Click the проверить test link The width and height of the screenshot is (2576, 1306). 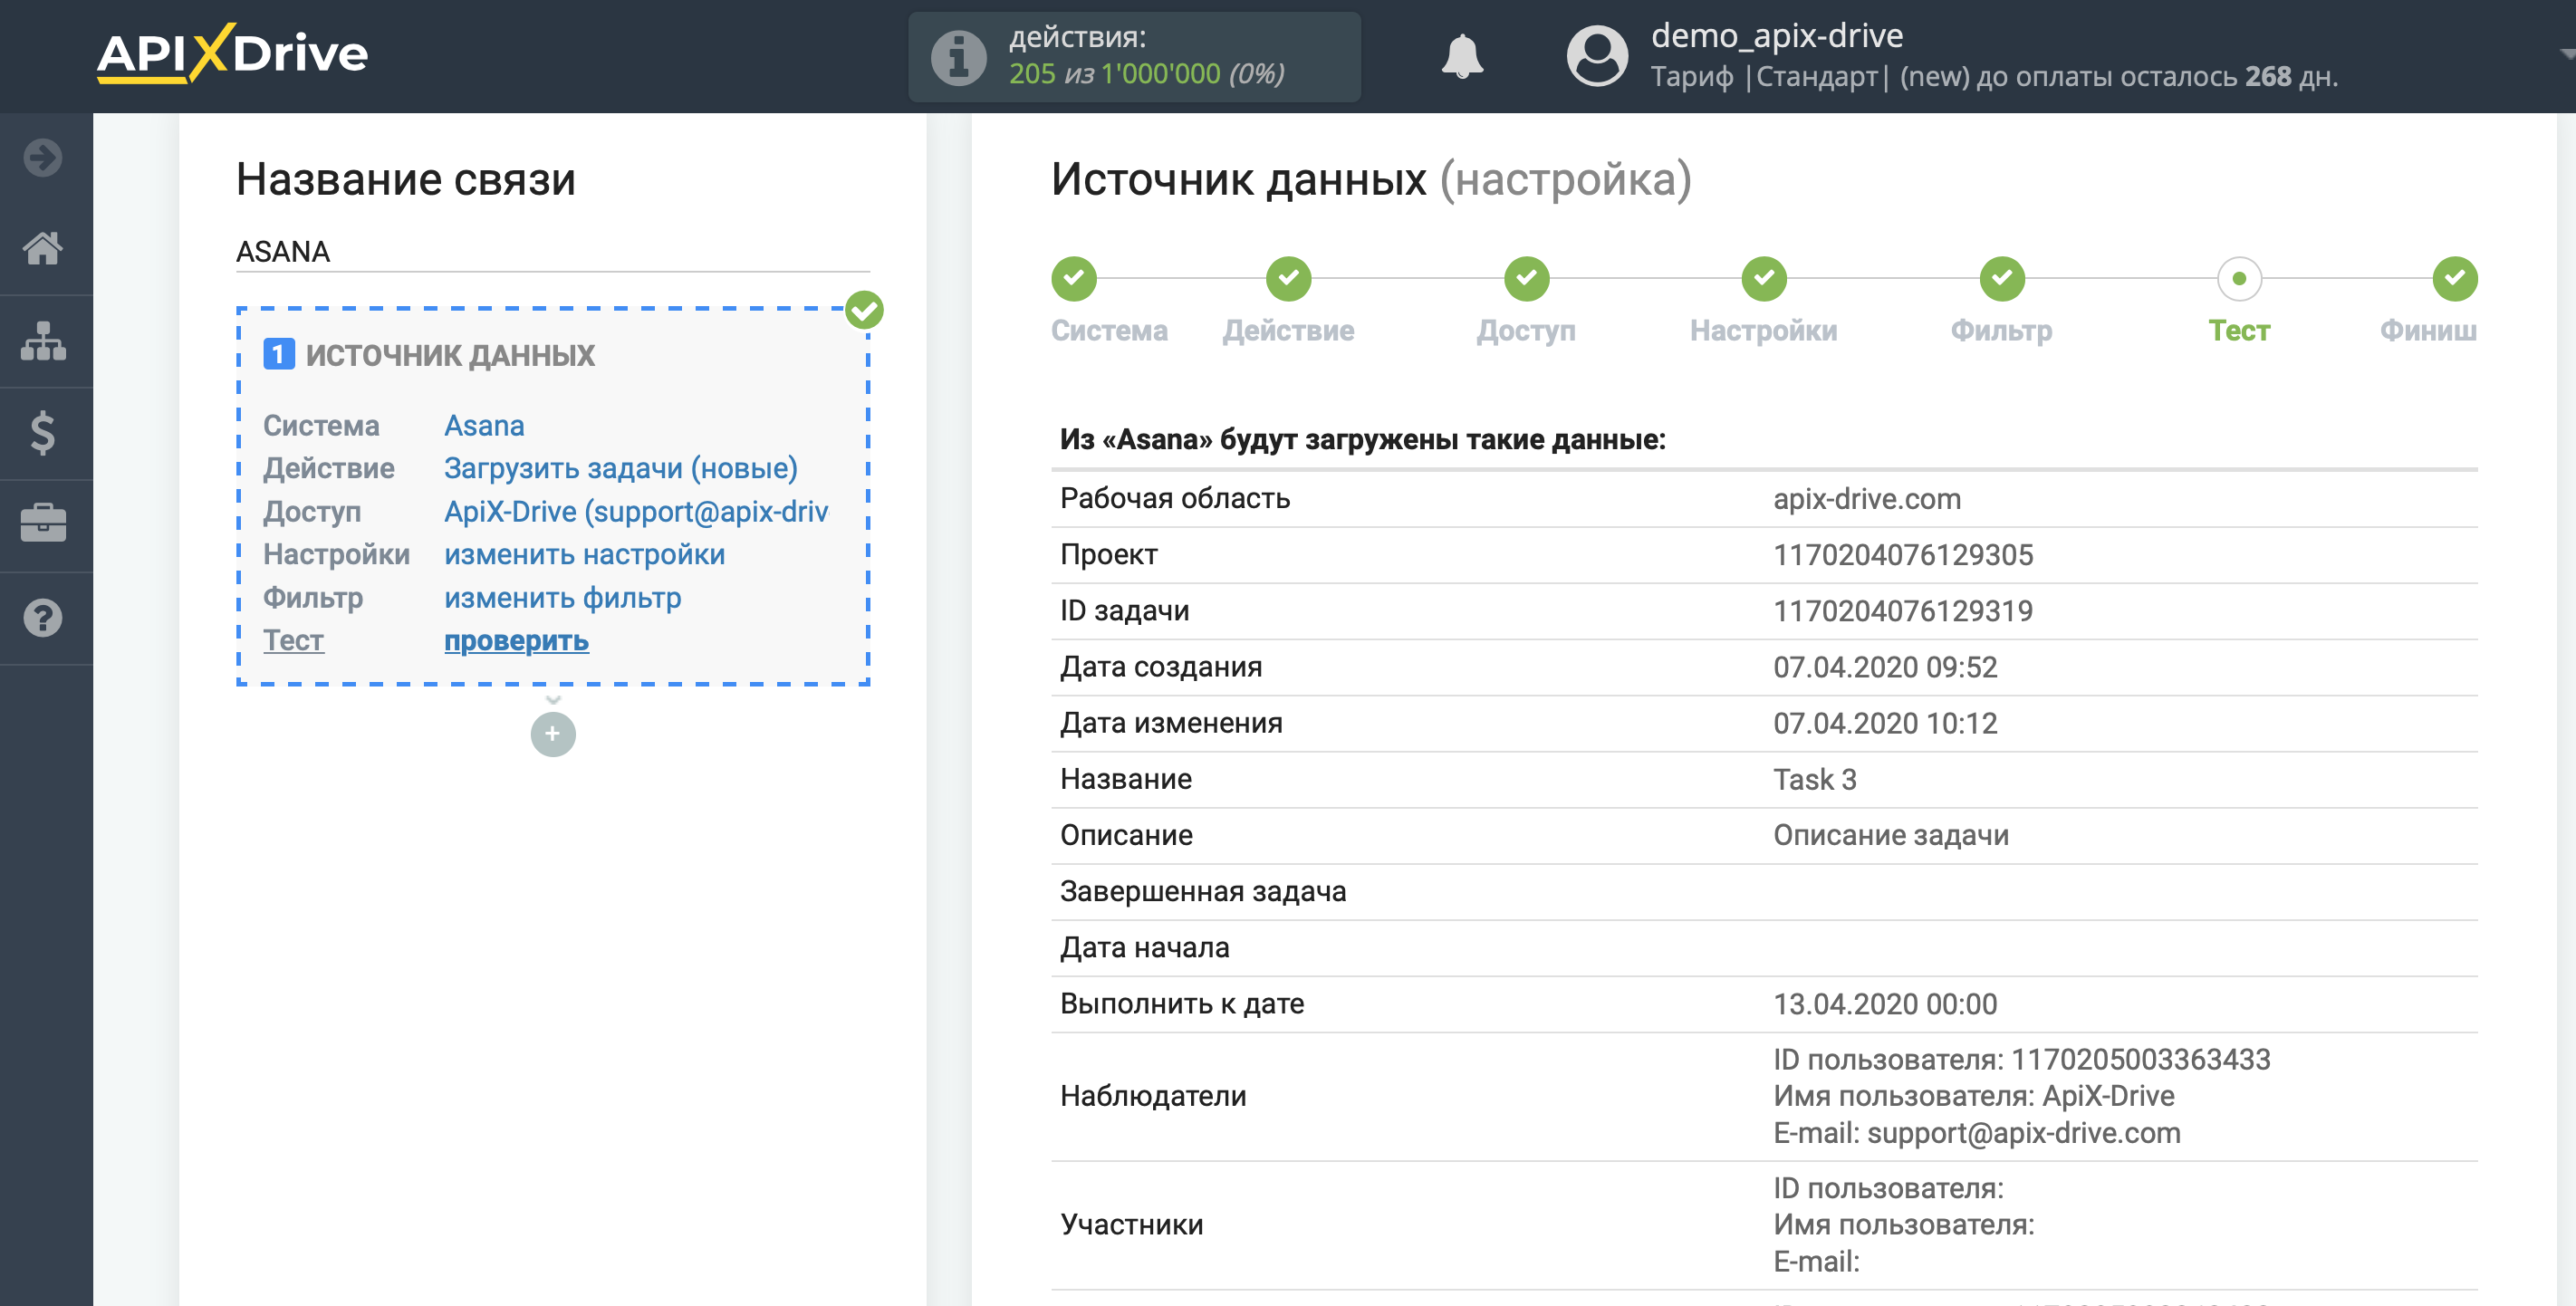pos(516,640)
